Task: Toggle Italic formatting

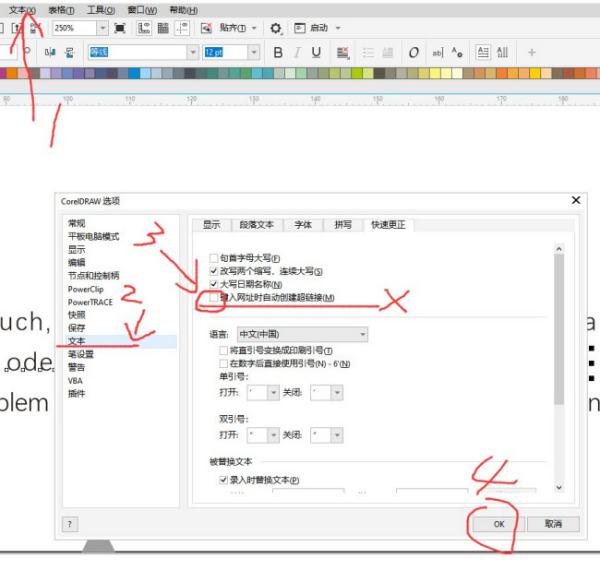Action: coord(297,52)
